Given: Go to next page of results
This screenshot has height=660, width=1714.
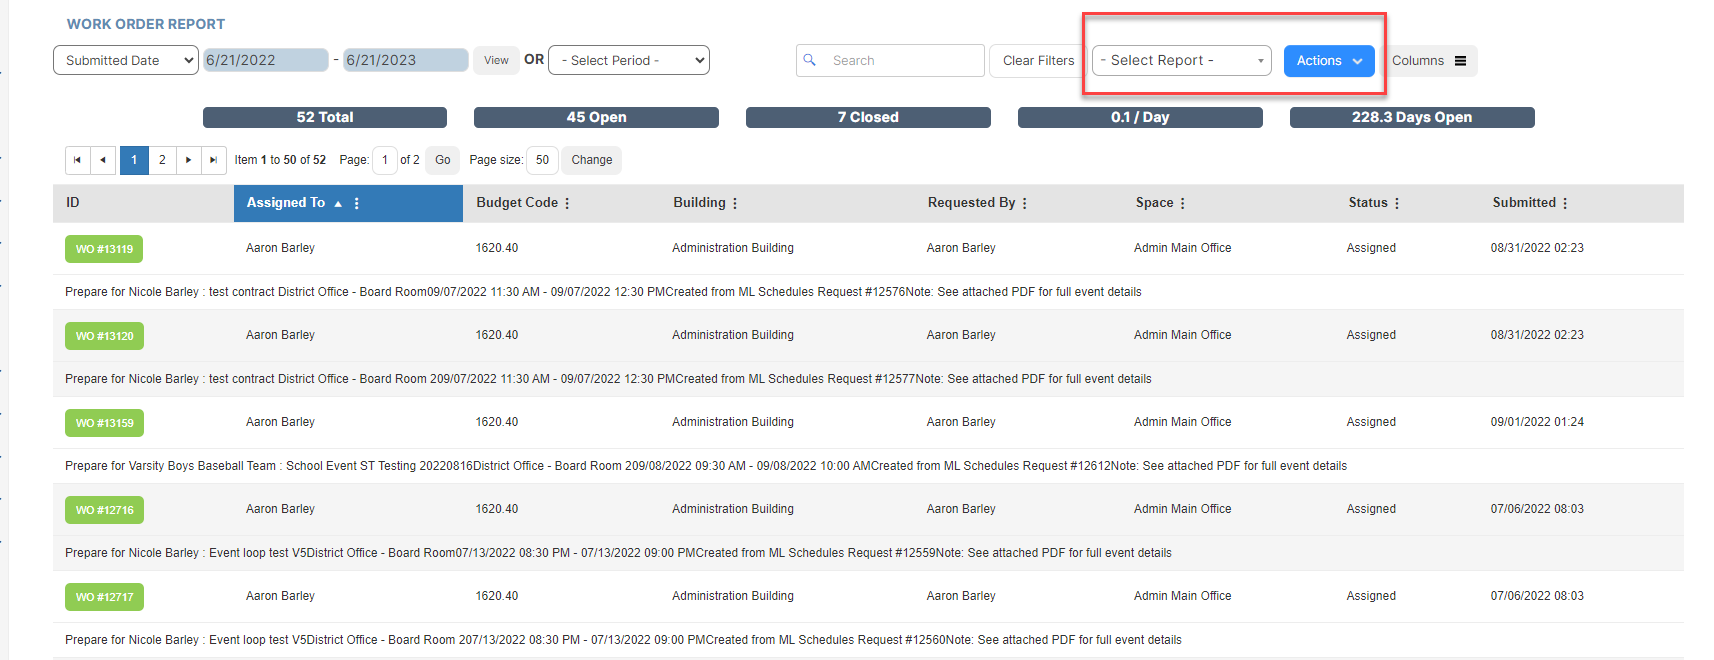Looking at the screenshot, I should [x=188, y=160].
